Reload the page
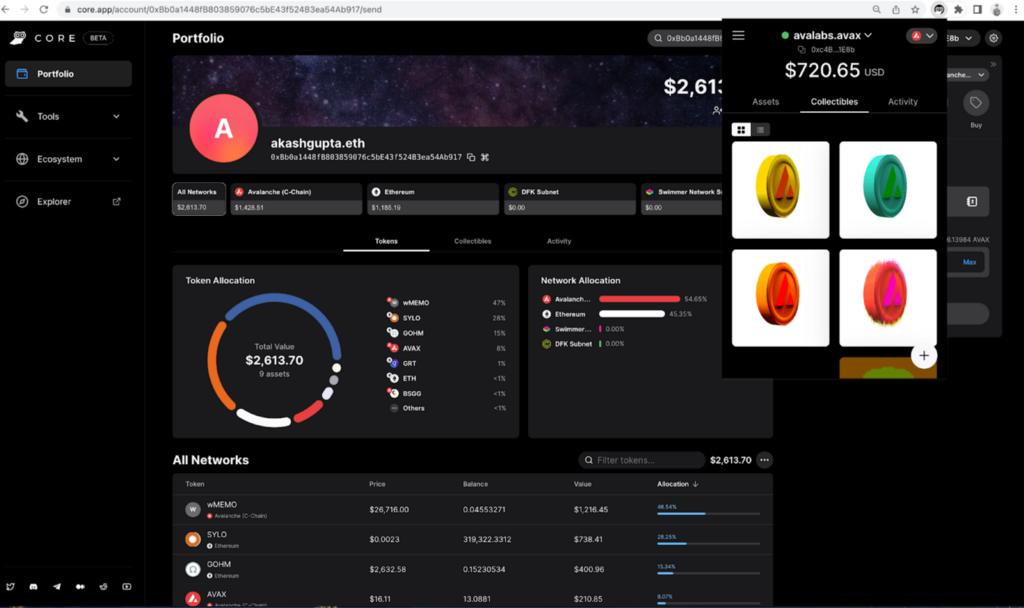The image size is (1024, 608). point(44,9)
